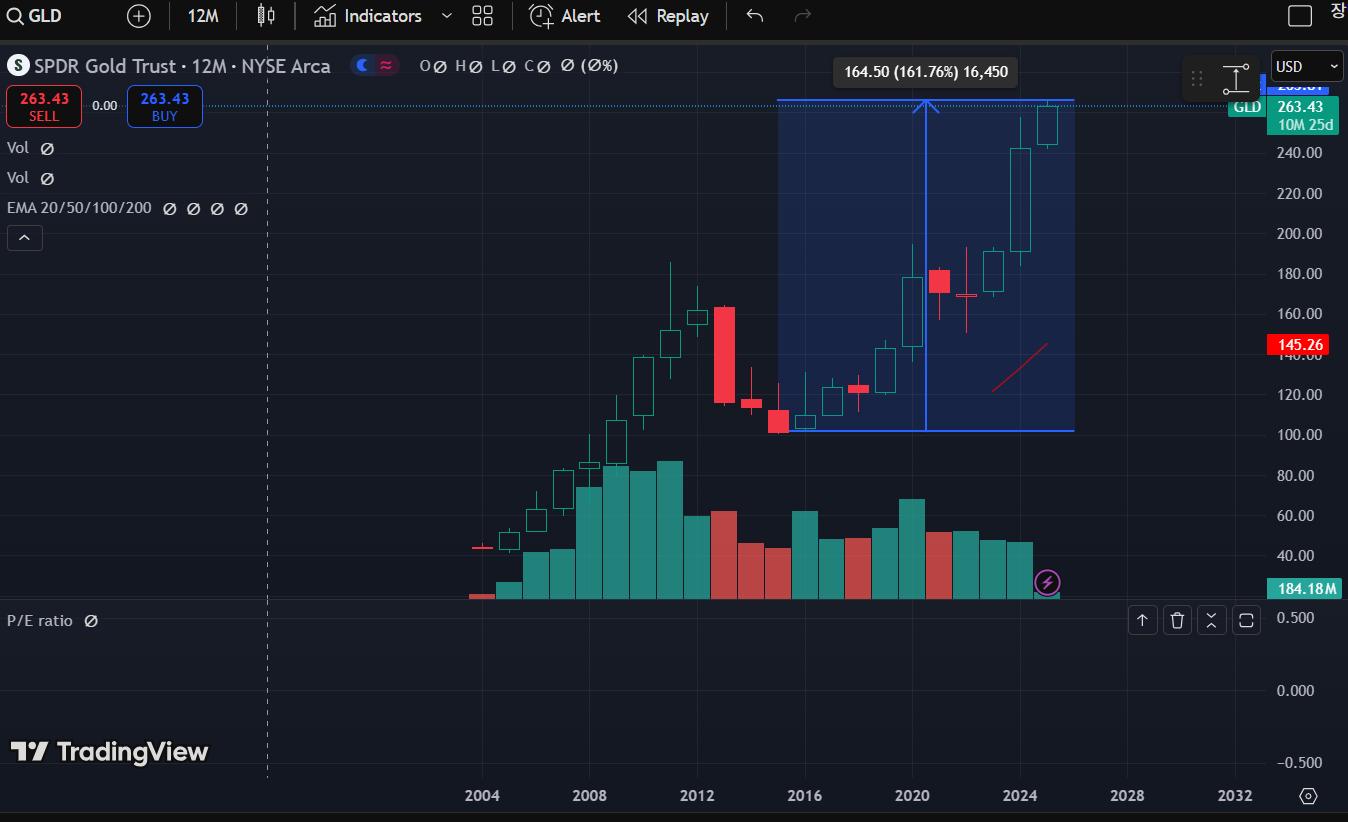The width and height of the screenshot is (1348, 822).
Task: Open the Indicators dialog
Action: click(368, 16)
